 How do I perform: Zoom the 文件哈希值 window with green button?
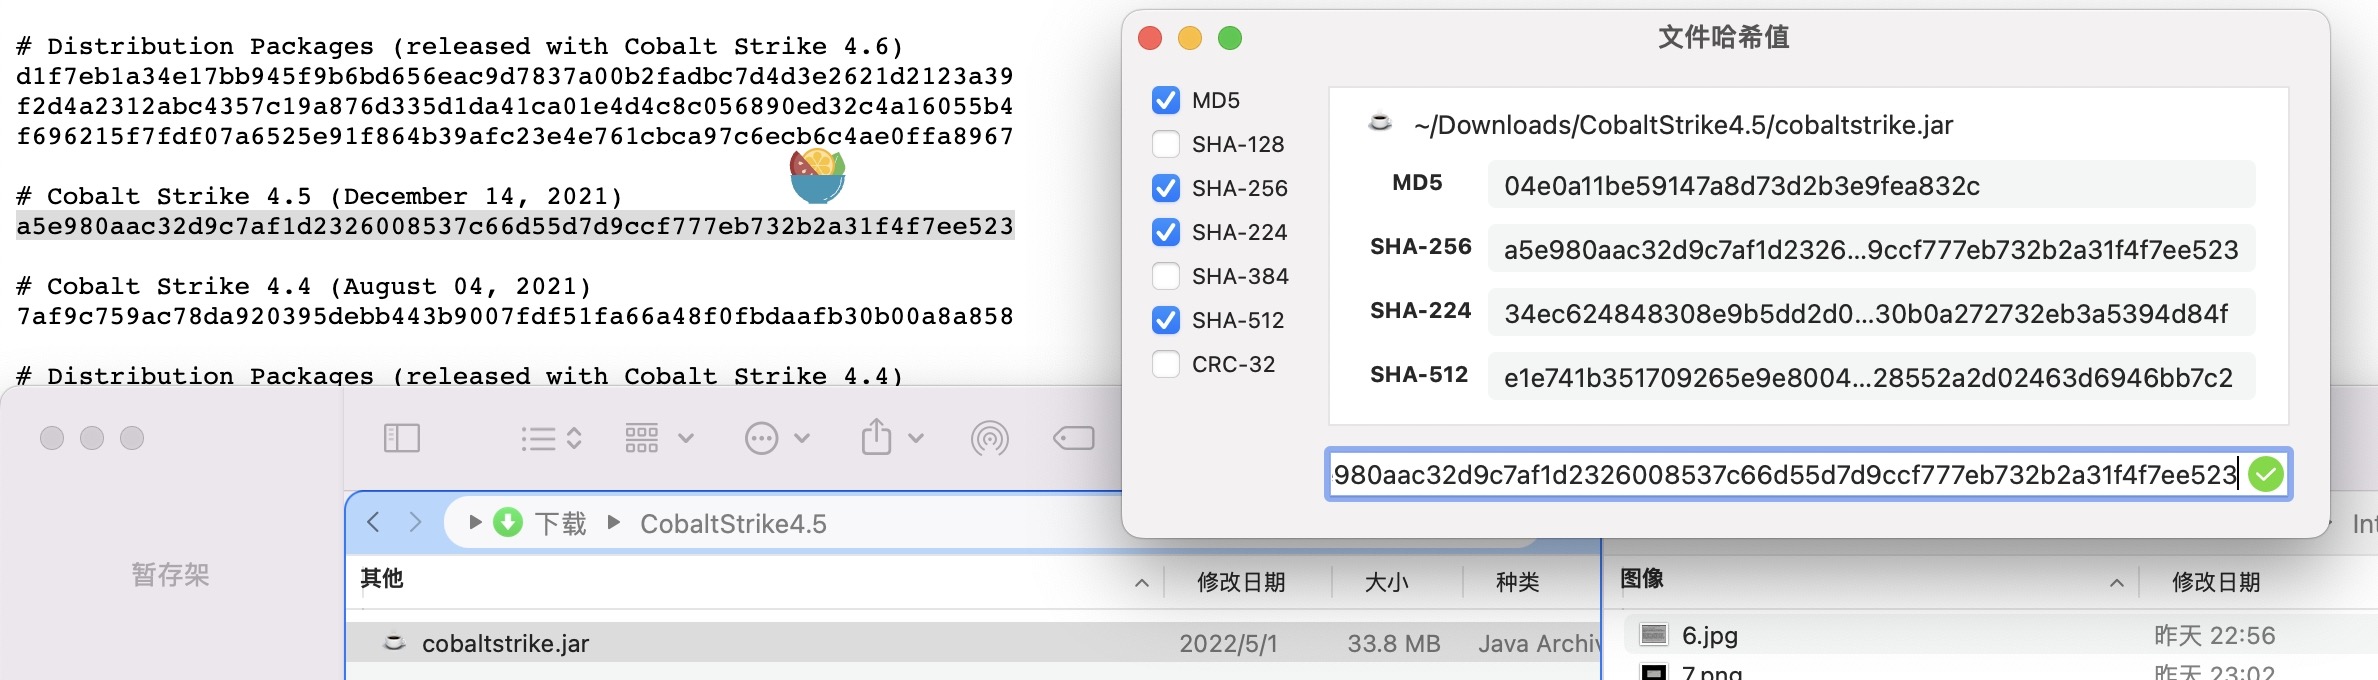pos(1230,38)
